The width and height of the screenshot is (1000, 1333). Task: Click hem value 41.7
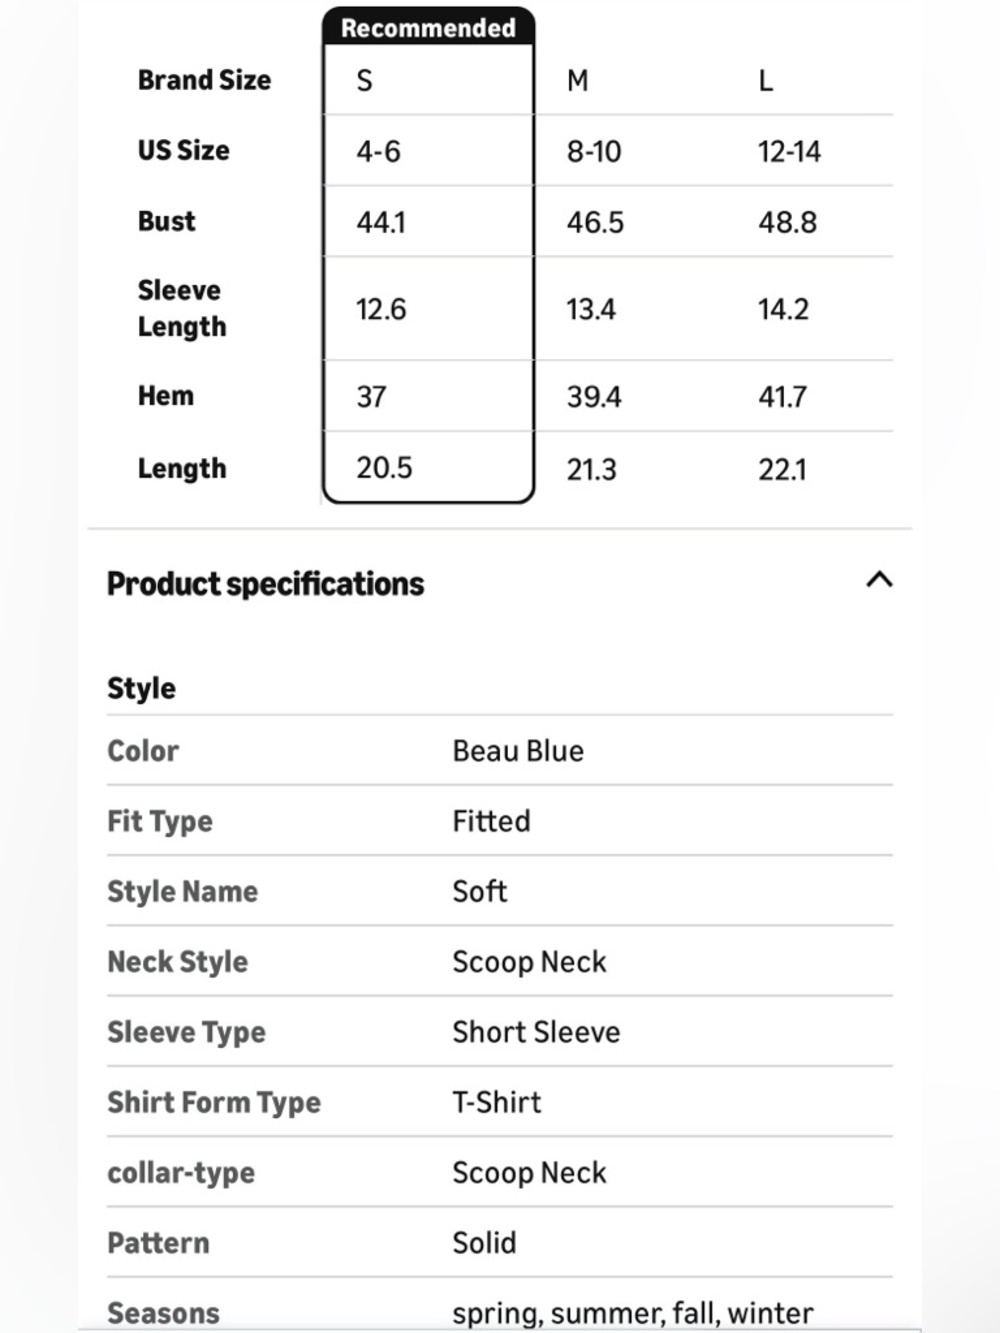(x=782, y=397)
